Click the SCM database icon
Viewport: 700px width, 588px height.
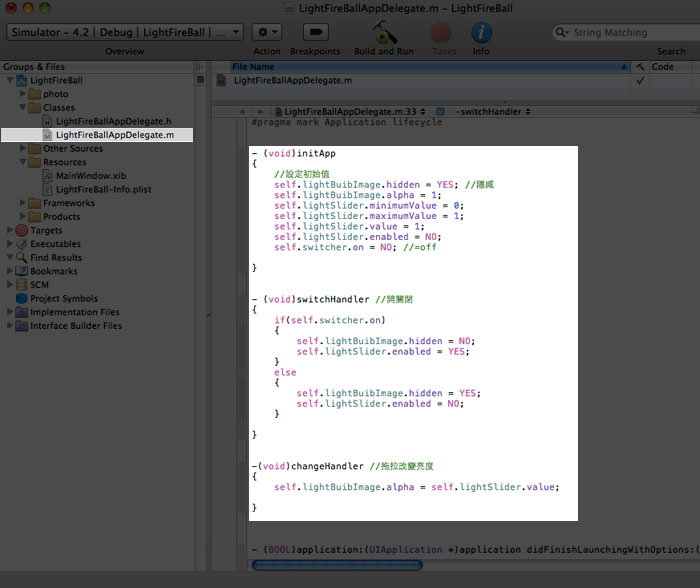[21, 285]
